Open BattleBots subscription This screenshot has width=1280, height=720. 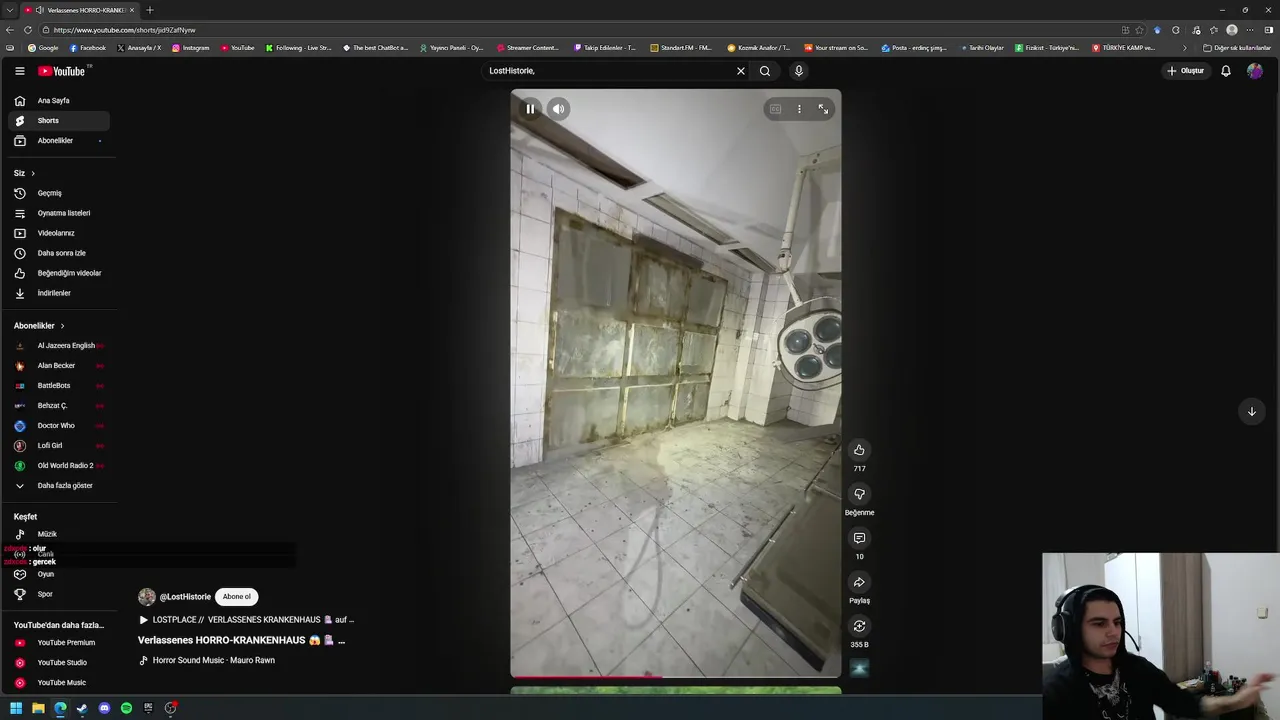pyautogui.click(x=58, y=386)
